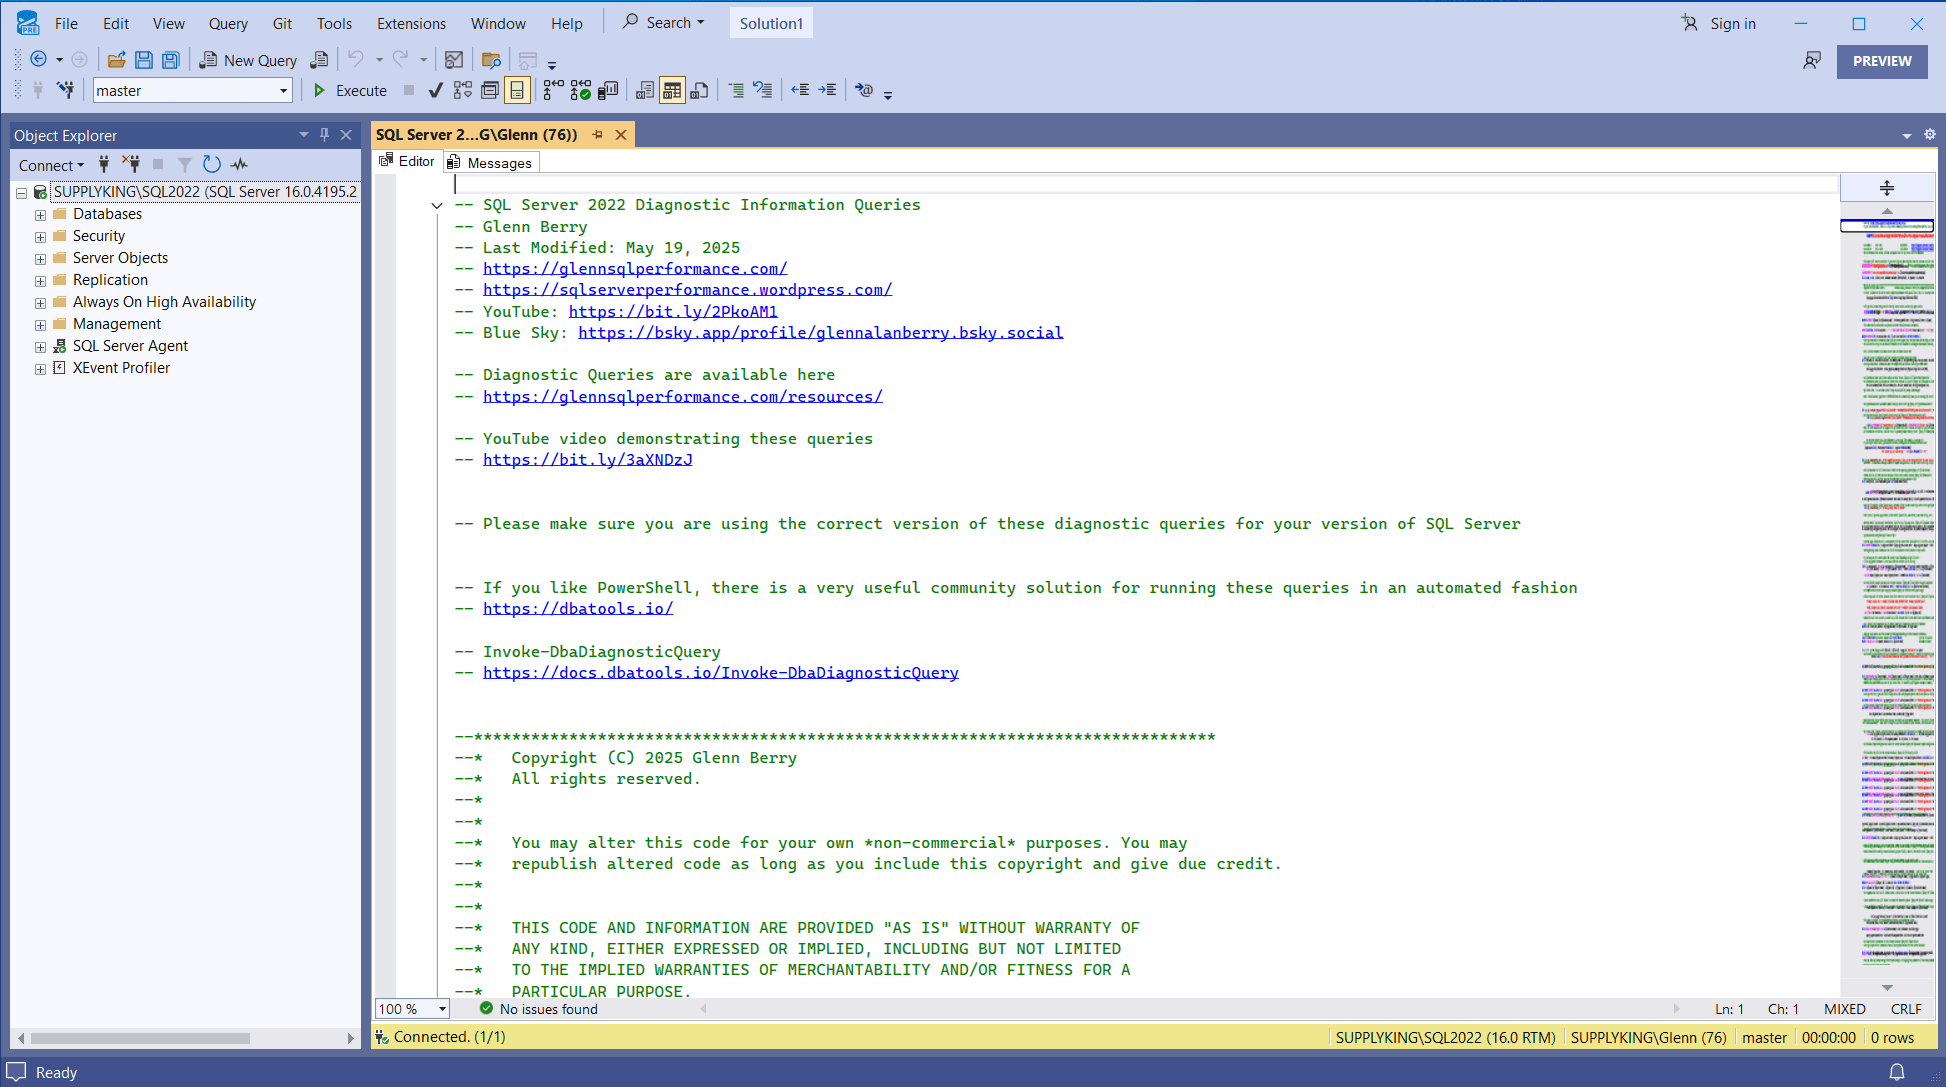Click the Refresh icon in Object Explorer

click(212, 164)
